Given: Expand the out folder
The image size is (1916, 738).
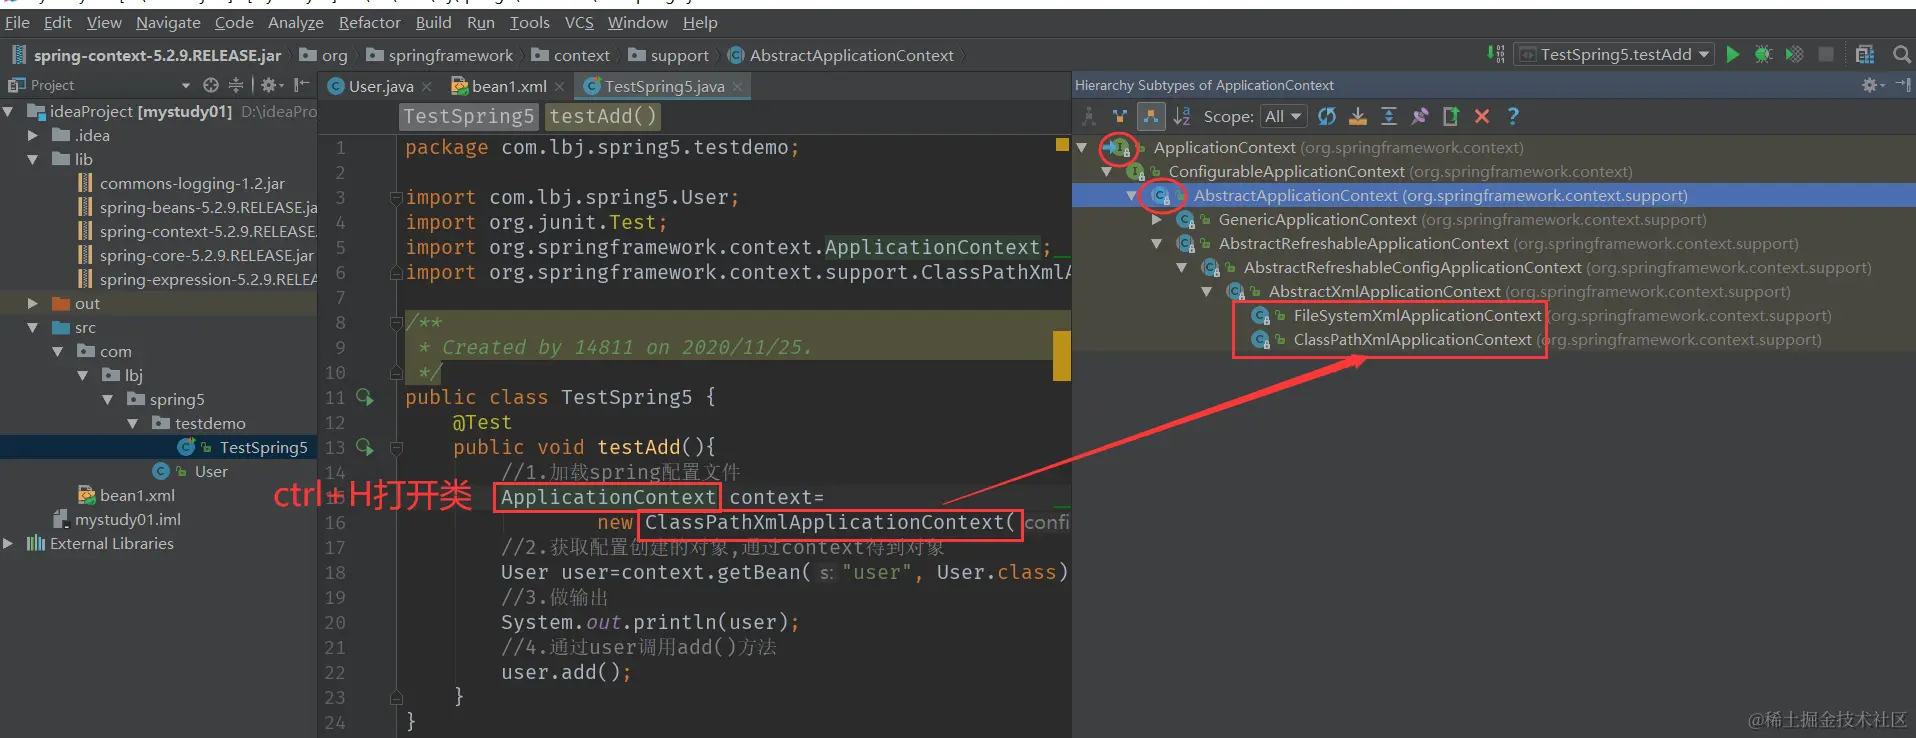Looking at the screenshot, I should pyautogui.click(x=33, y=303).
